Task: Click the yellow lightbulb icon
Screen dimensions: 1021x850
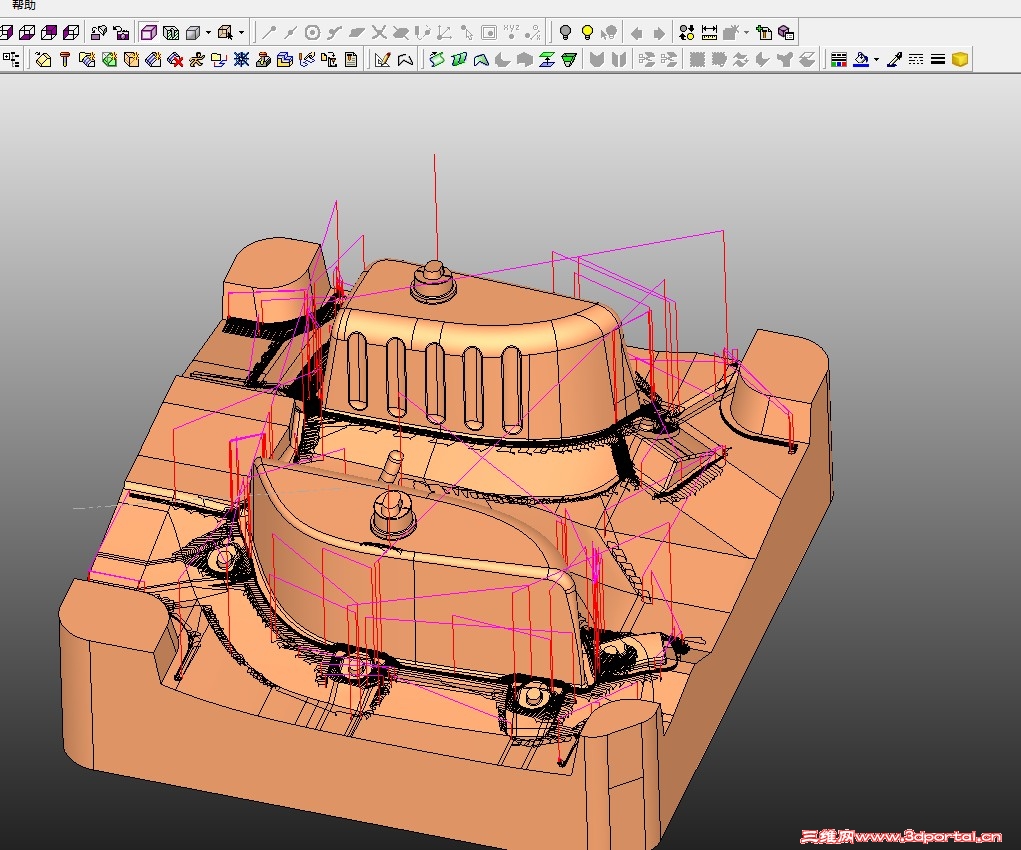Action: pyautogui.click(x=587, y=32)
